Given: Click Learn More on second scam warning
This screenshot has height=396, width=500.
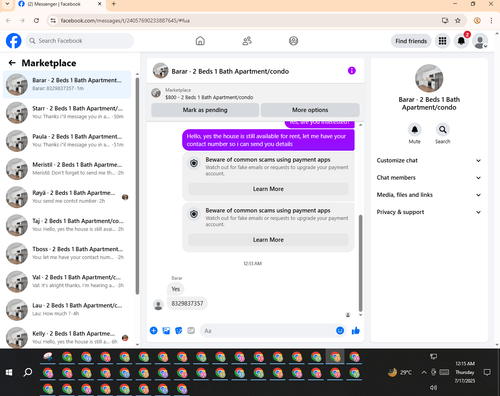Looking at the screenshot, I should [268, 240].
